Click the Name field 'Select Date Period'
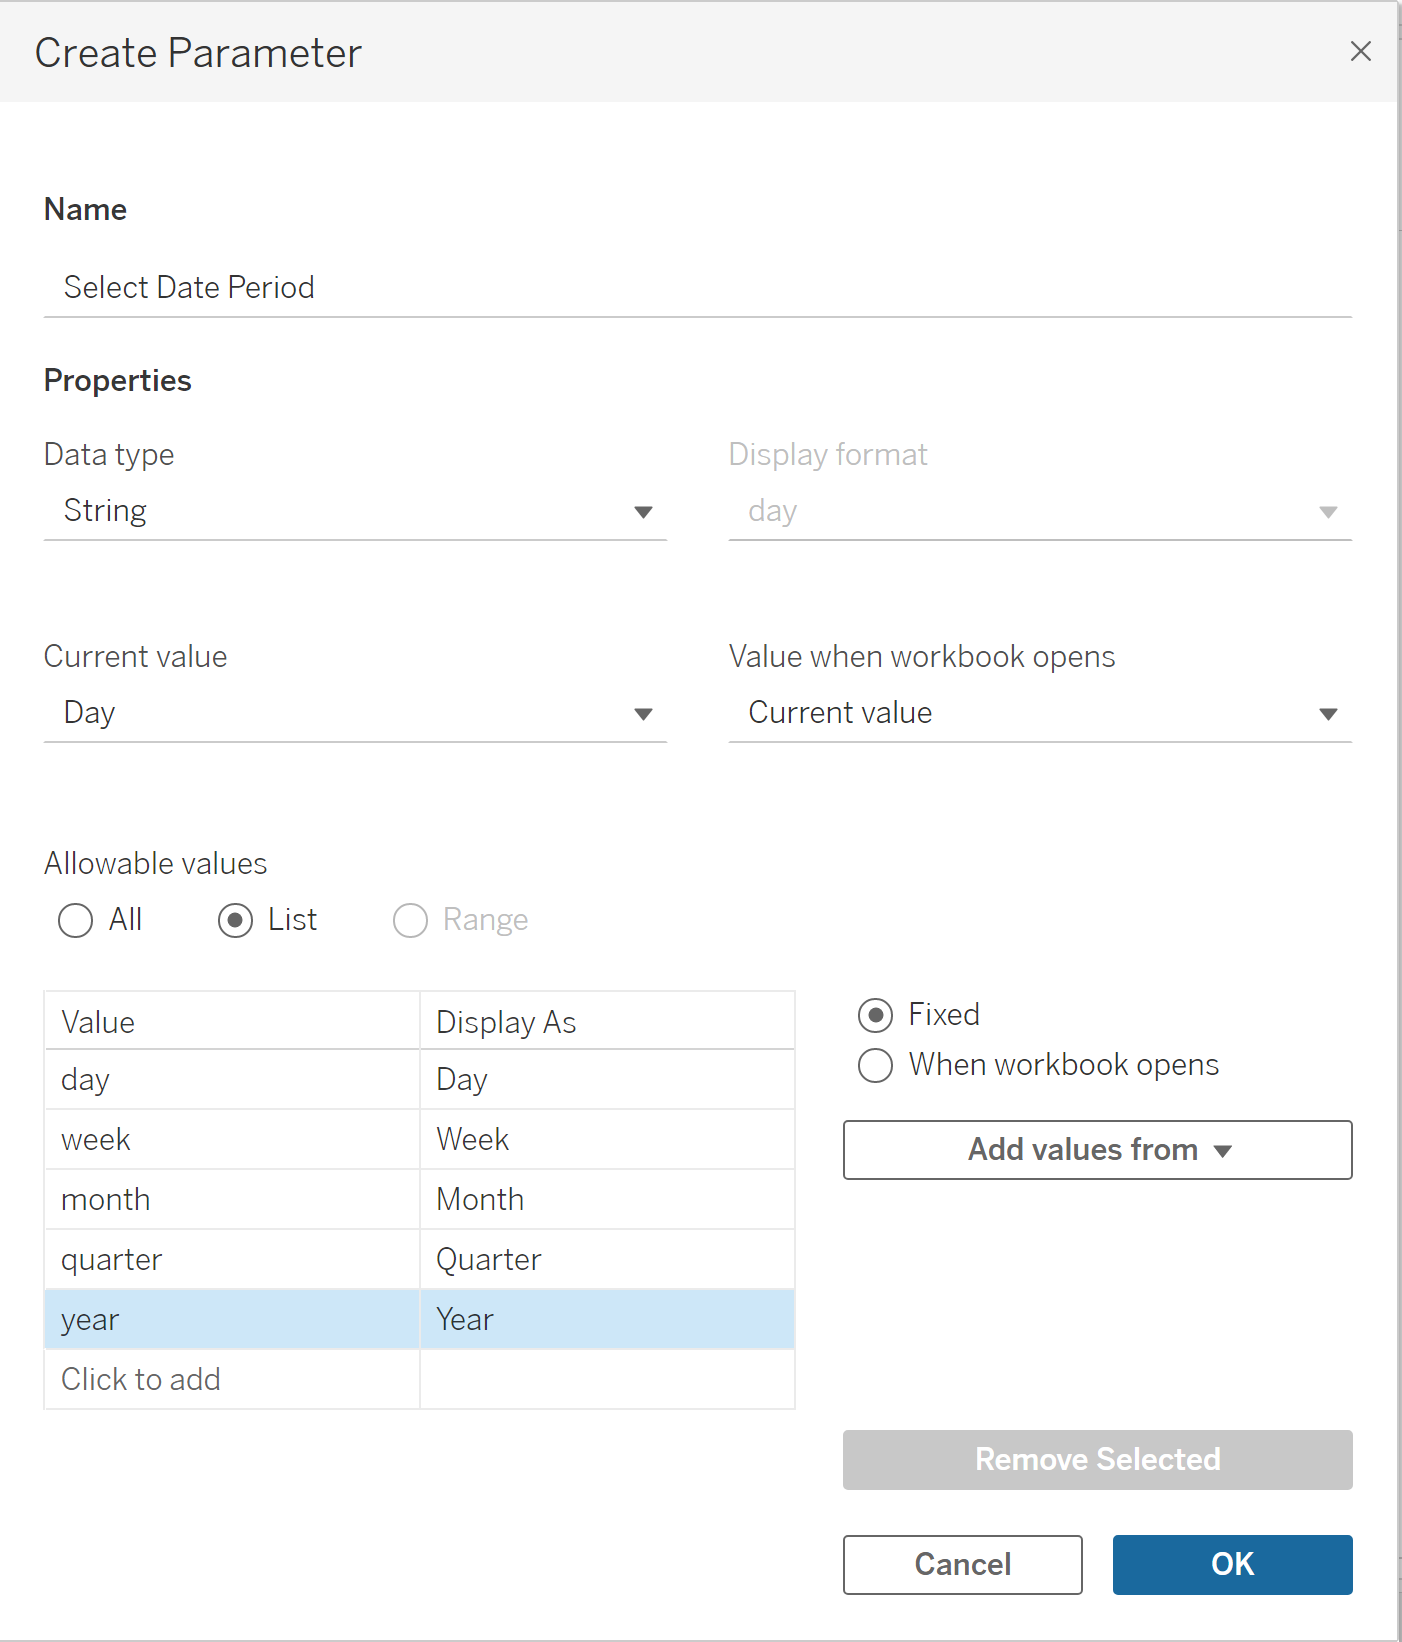The width and height of the screenshot is (1402, 1642). tap(696, 288)
